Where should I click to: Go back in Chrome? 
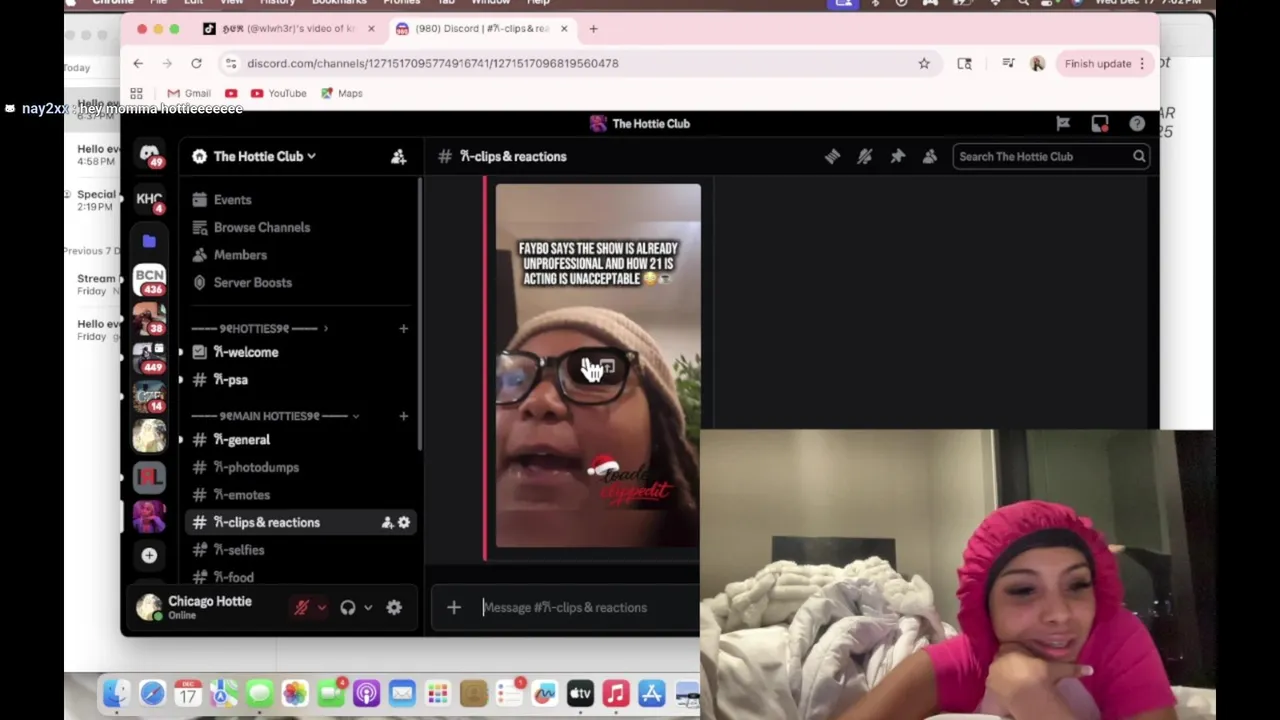click(138, 63)
